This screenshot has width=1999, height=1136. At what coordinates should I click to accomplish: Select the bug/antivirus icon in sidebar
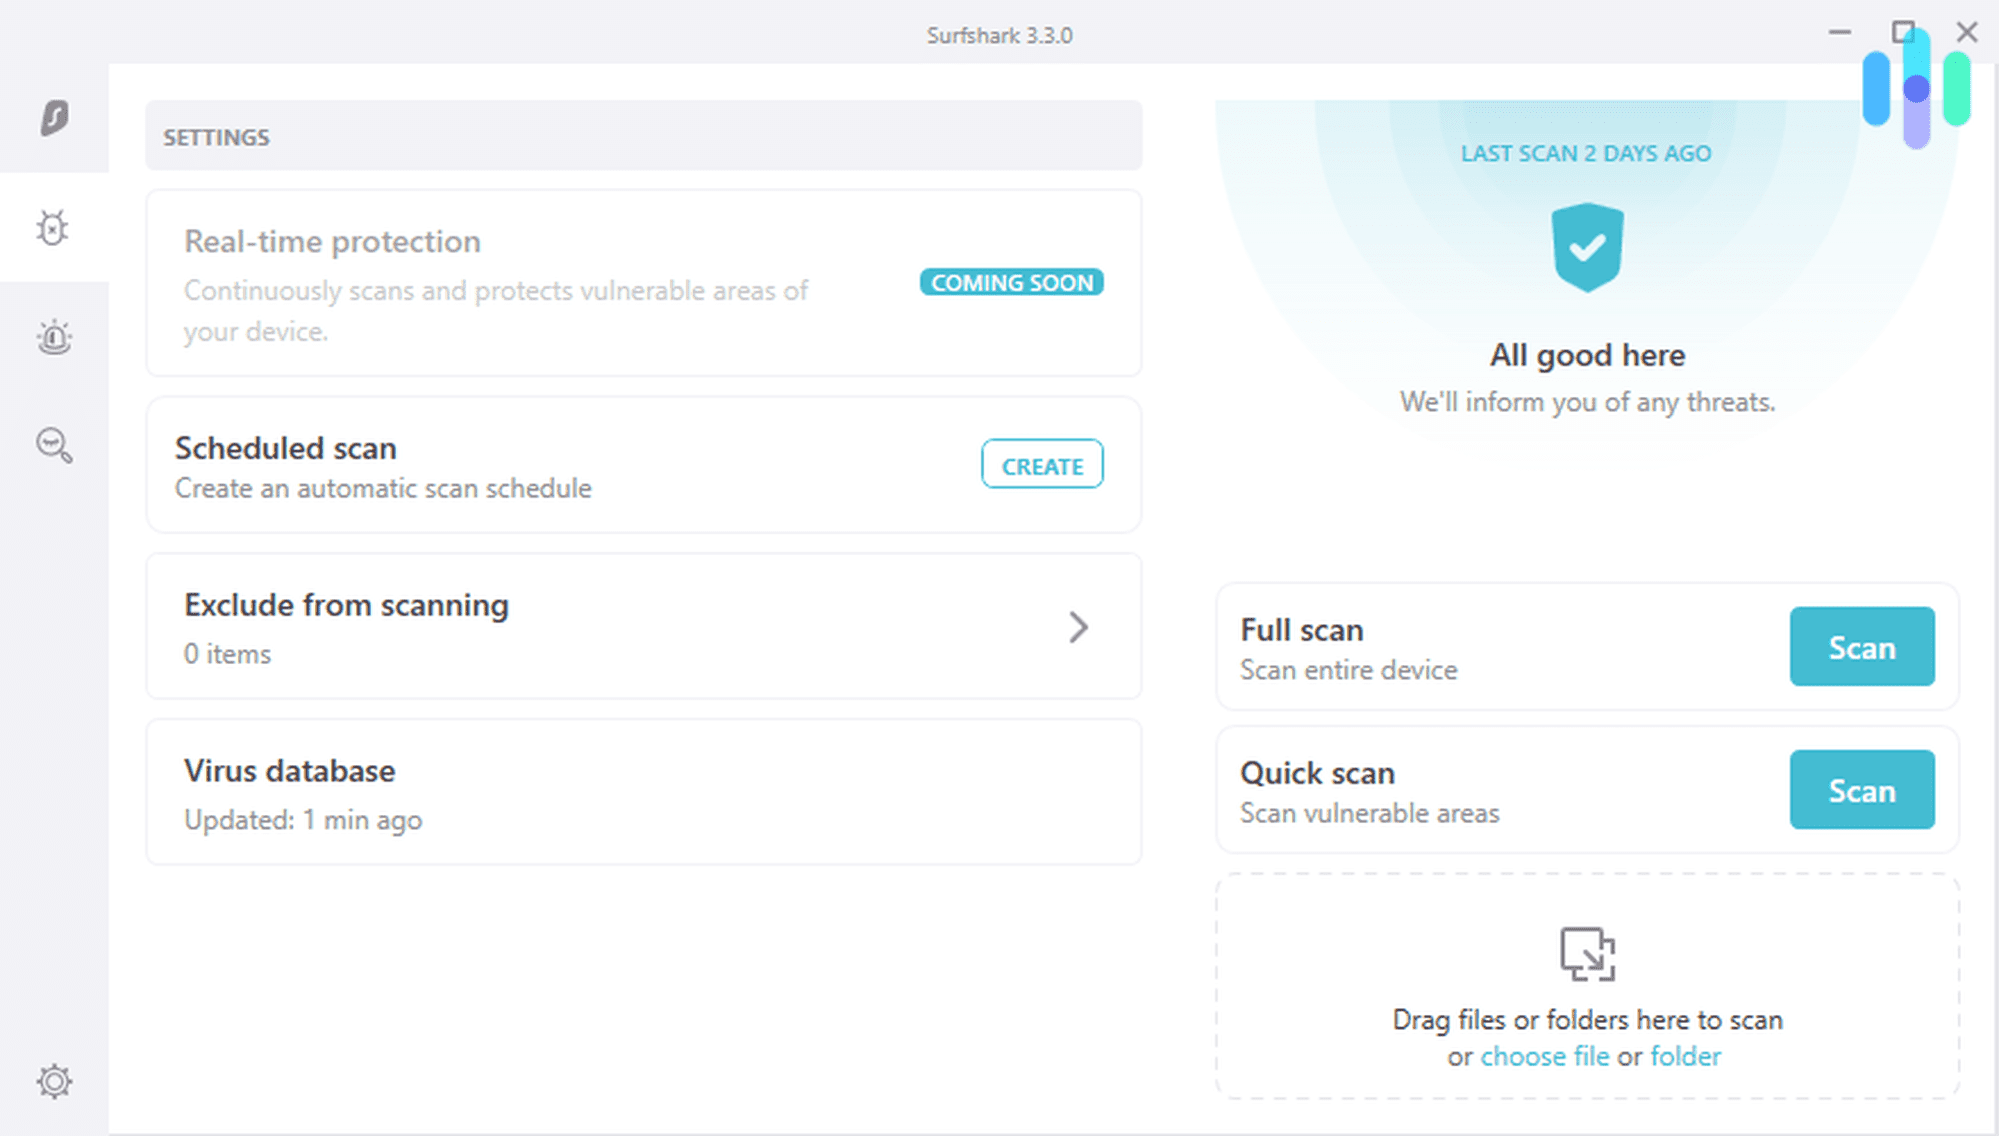coord(55,227)
